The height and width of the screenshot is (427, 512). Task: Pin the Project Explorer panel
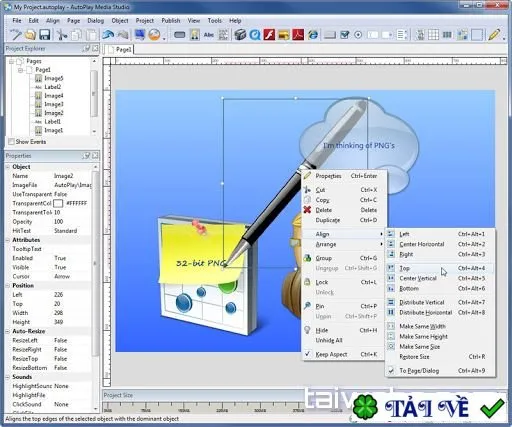tap(87, 48)
